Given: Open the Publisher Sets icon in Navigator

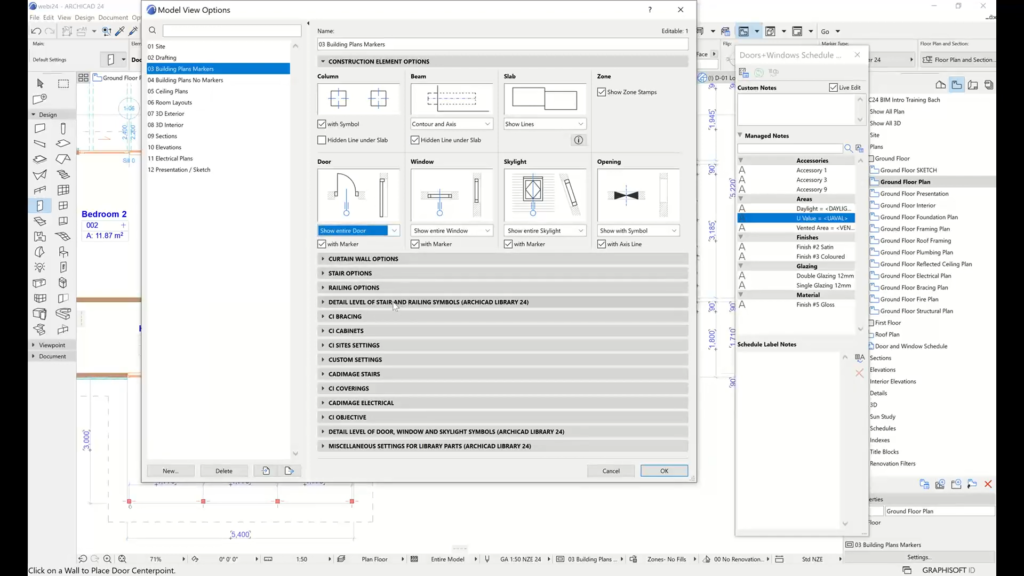Looking at the screenshot, I should [x=989, y=85].
